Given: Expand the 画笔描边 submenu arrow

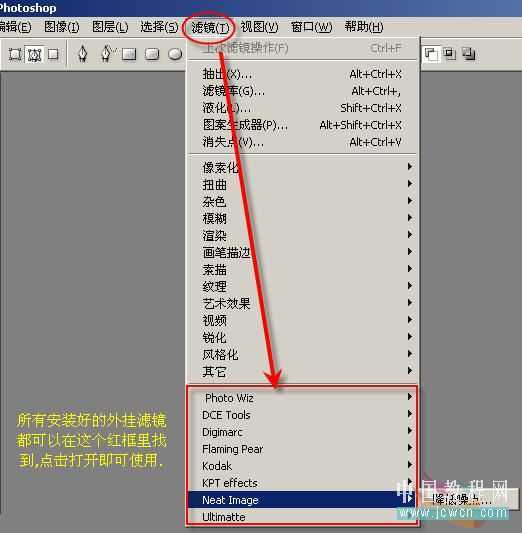Looking at the screenshot, I should (410, 252).
